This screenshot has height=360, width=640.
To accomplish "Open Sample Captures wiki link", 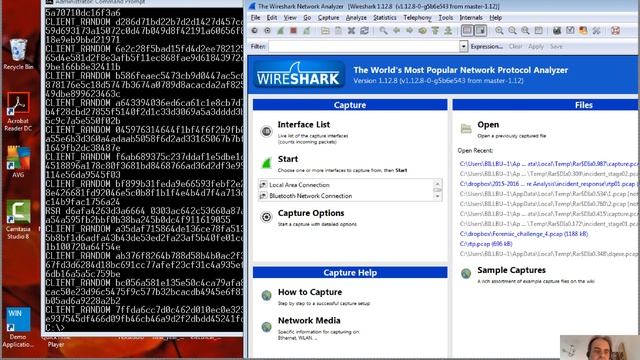I will [x=511, y=270].
